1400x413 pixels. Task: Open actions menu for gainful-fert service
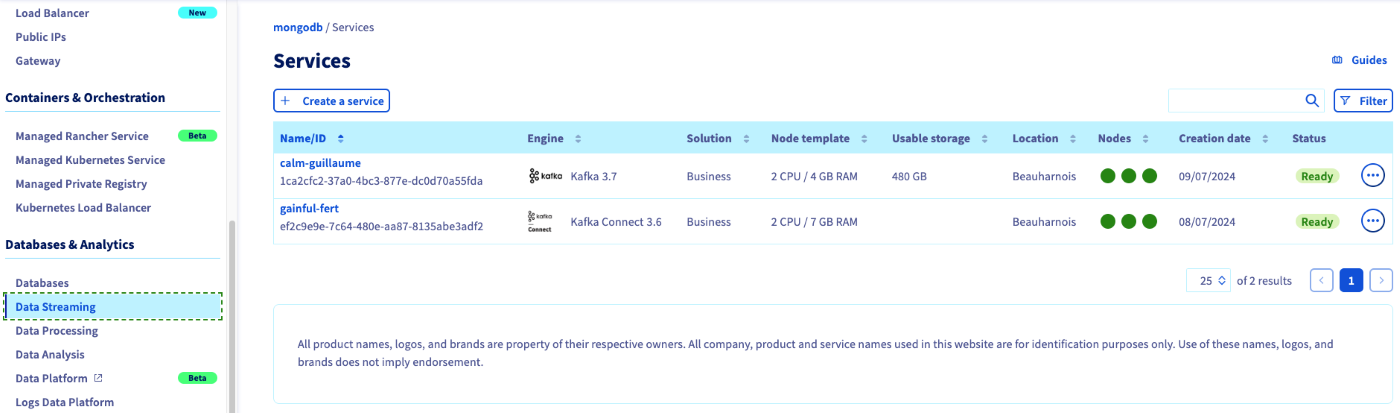click(1373, 221)
